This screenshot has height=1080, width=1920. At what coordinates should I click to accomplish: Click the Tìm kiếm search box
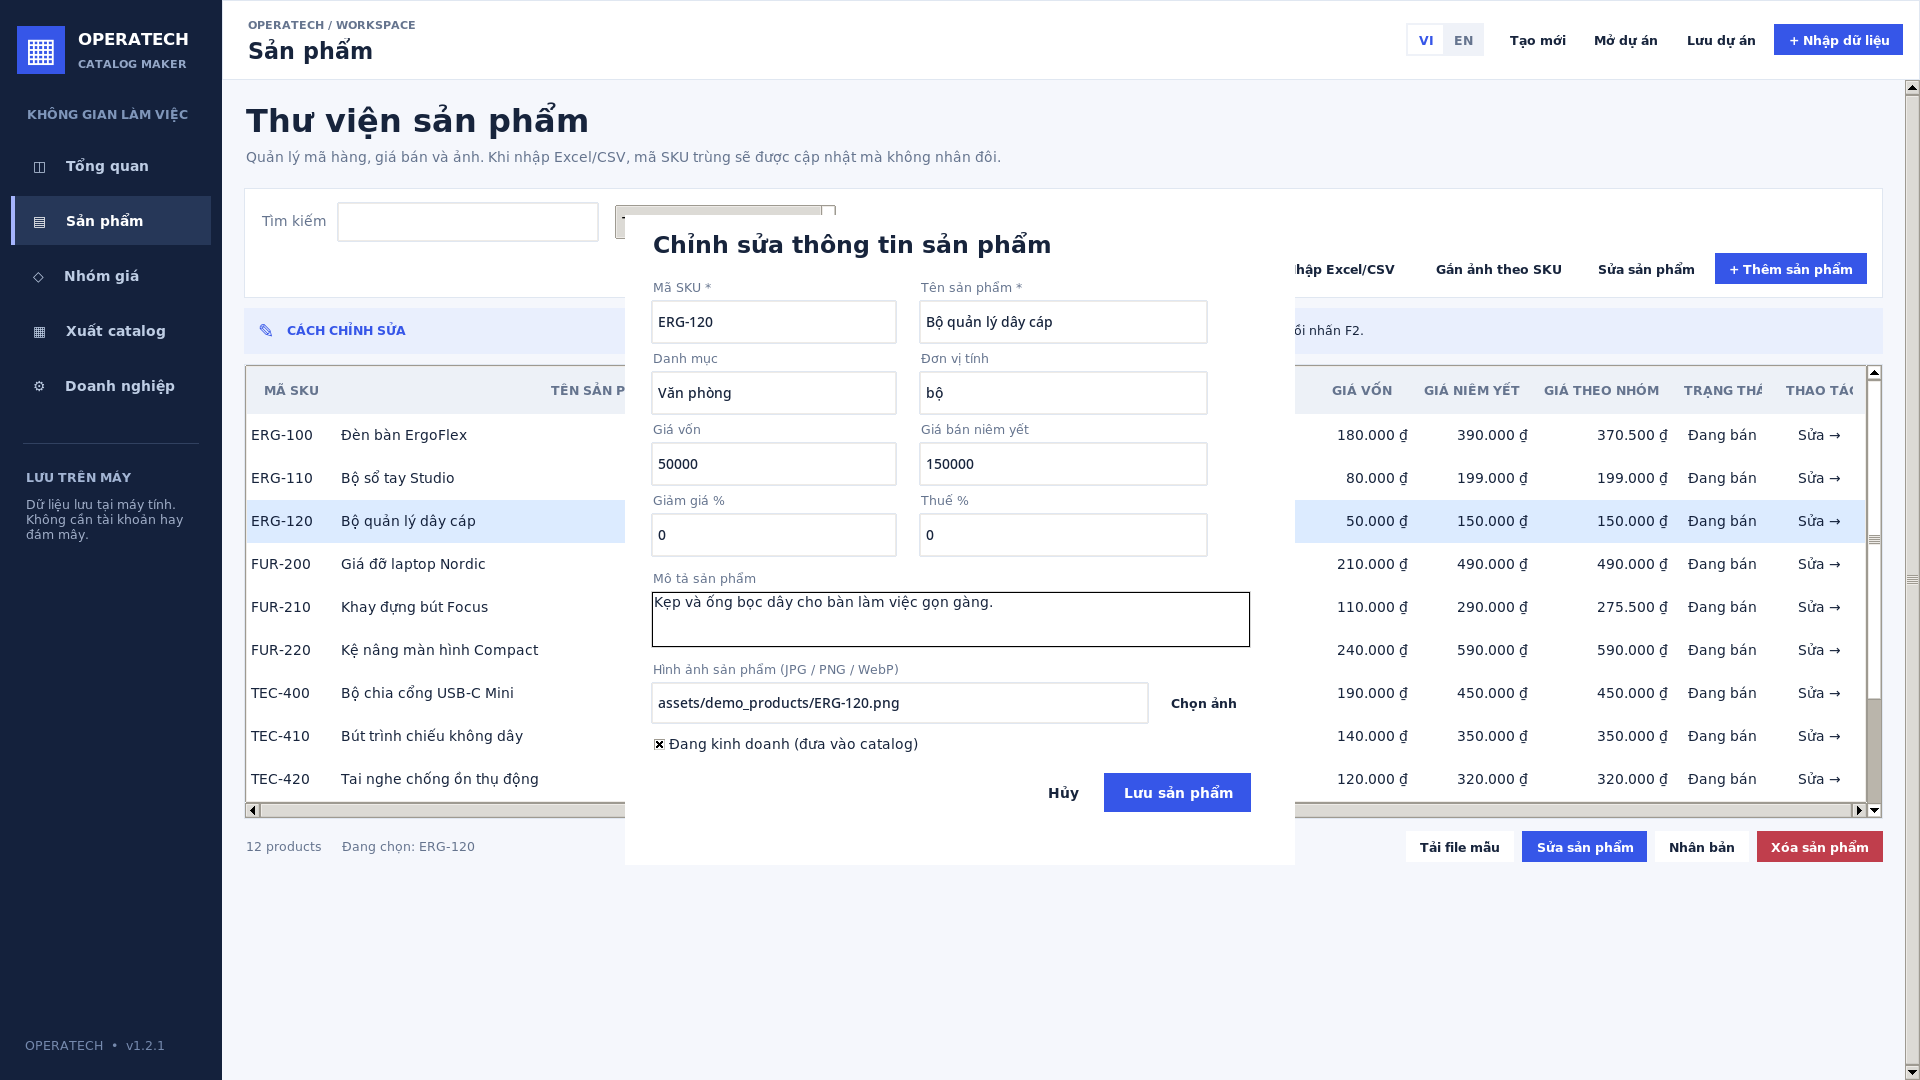click(467, 222)
